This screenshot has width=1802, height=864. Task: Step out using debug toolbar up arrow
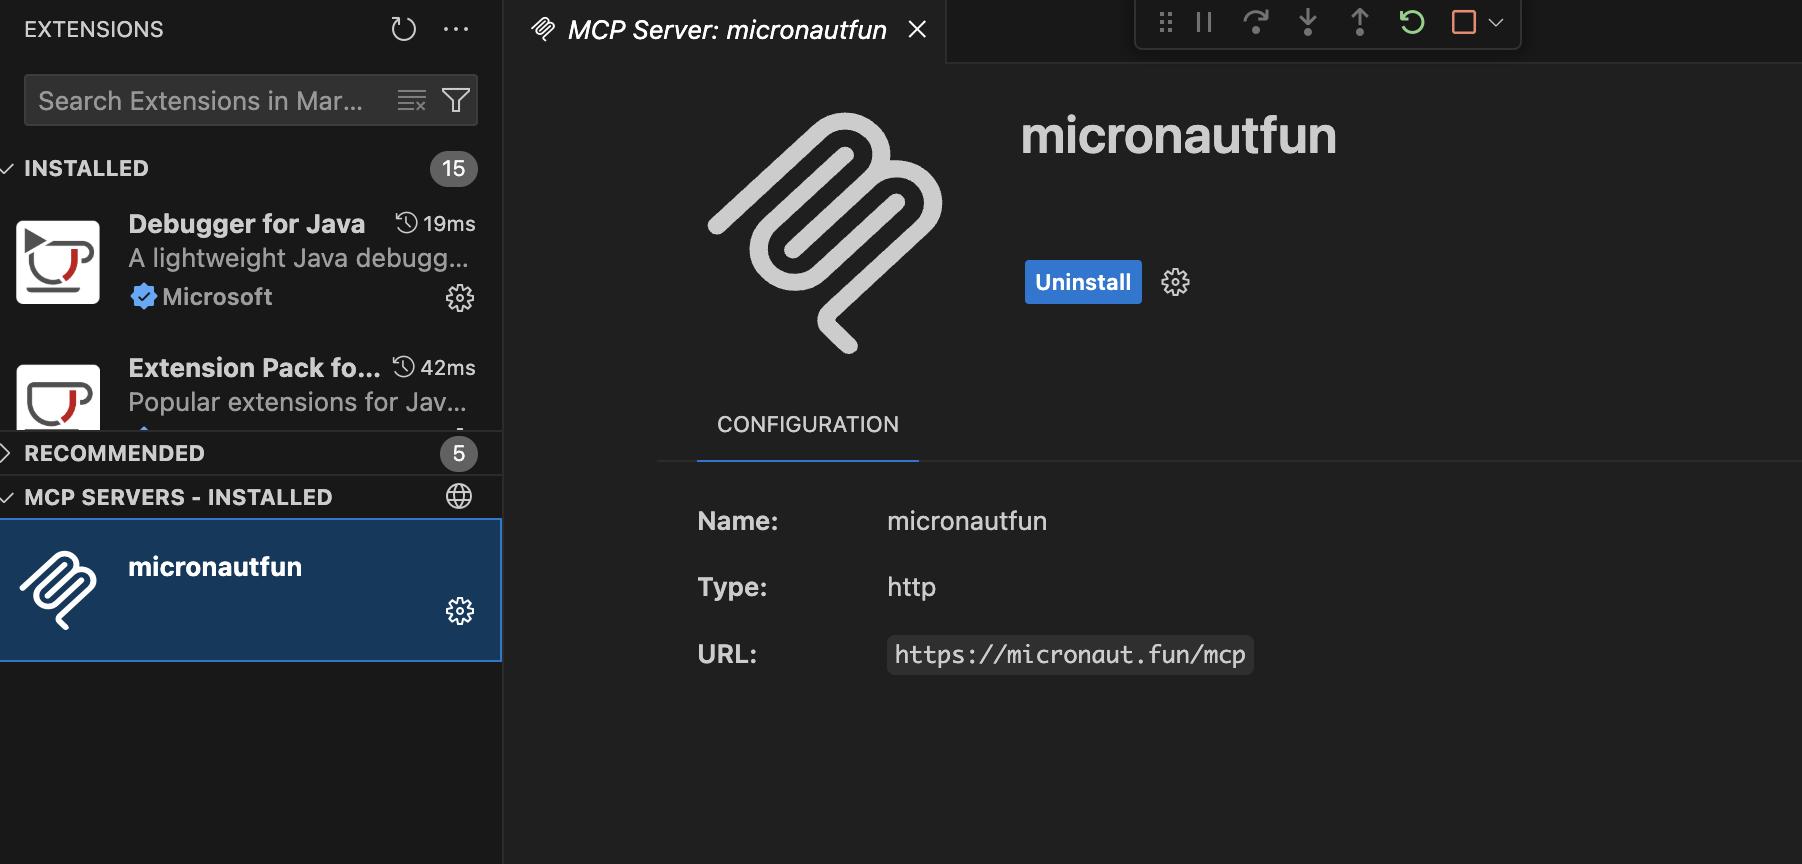[x=1360, y=22]
